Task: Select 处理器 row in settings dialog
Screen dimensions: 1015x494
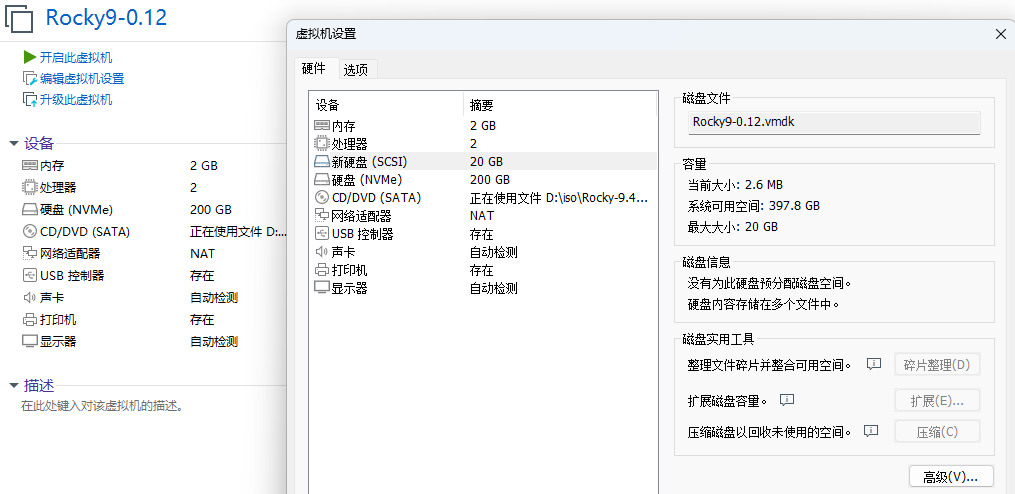Action: (x=483, y=143)
